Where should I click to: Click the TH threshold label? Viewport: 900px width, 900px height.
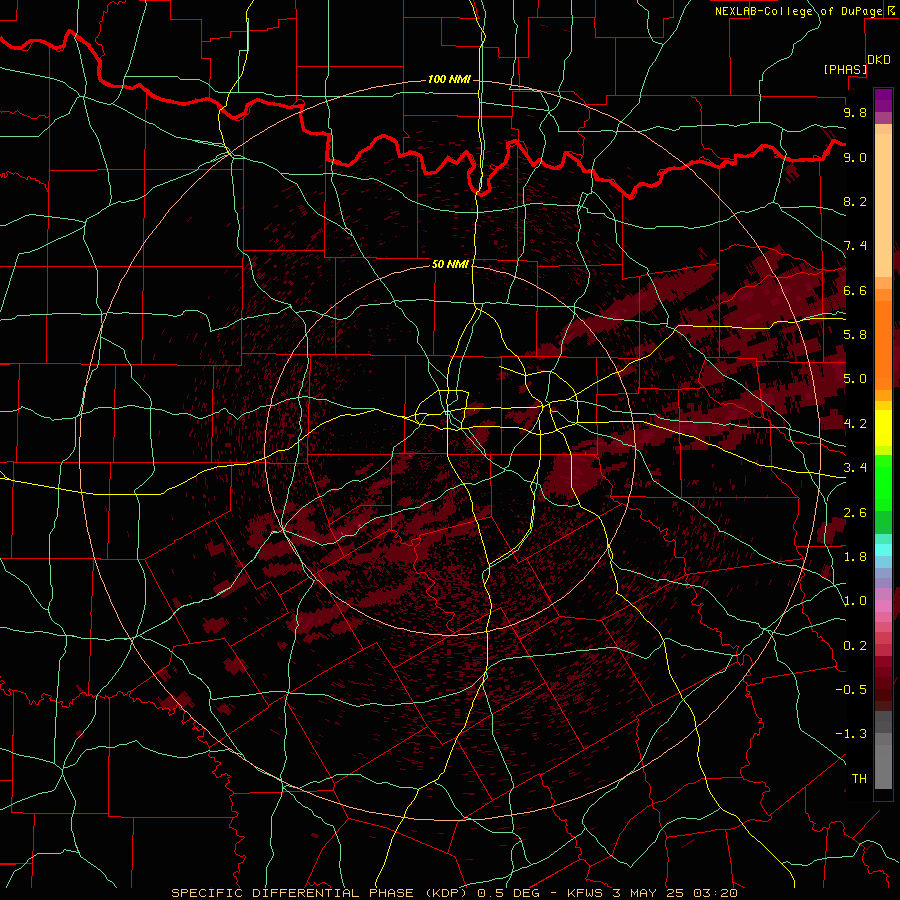click(859, 779)
